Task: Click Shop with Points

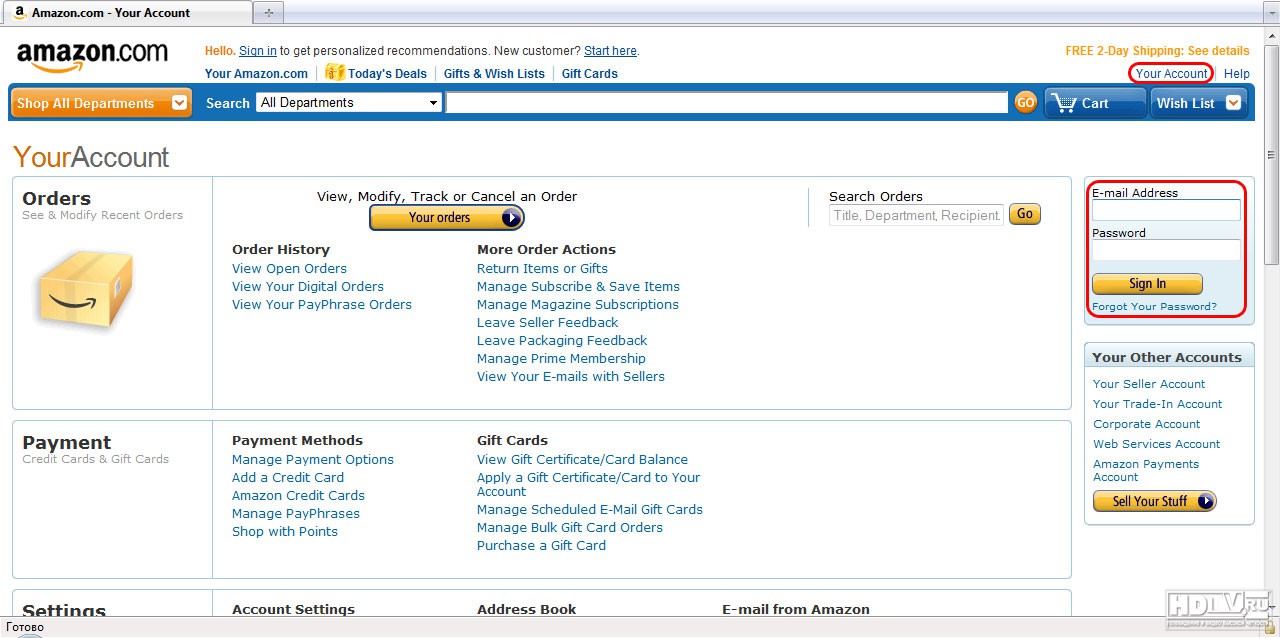Action: (x=285, y=532)
